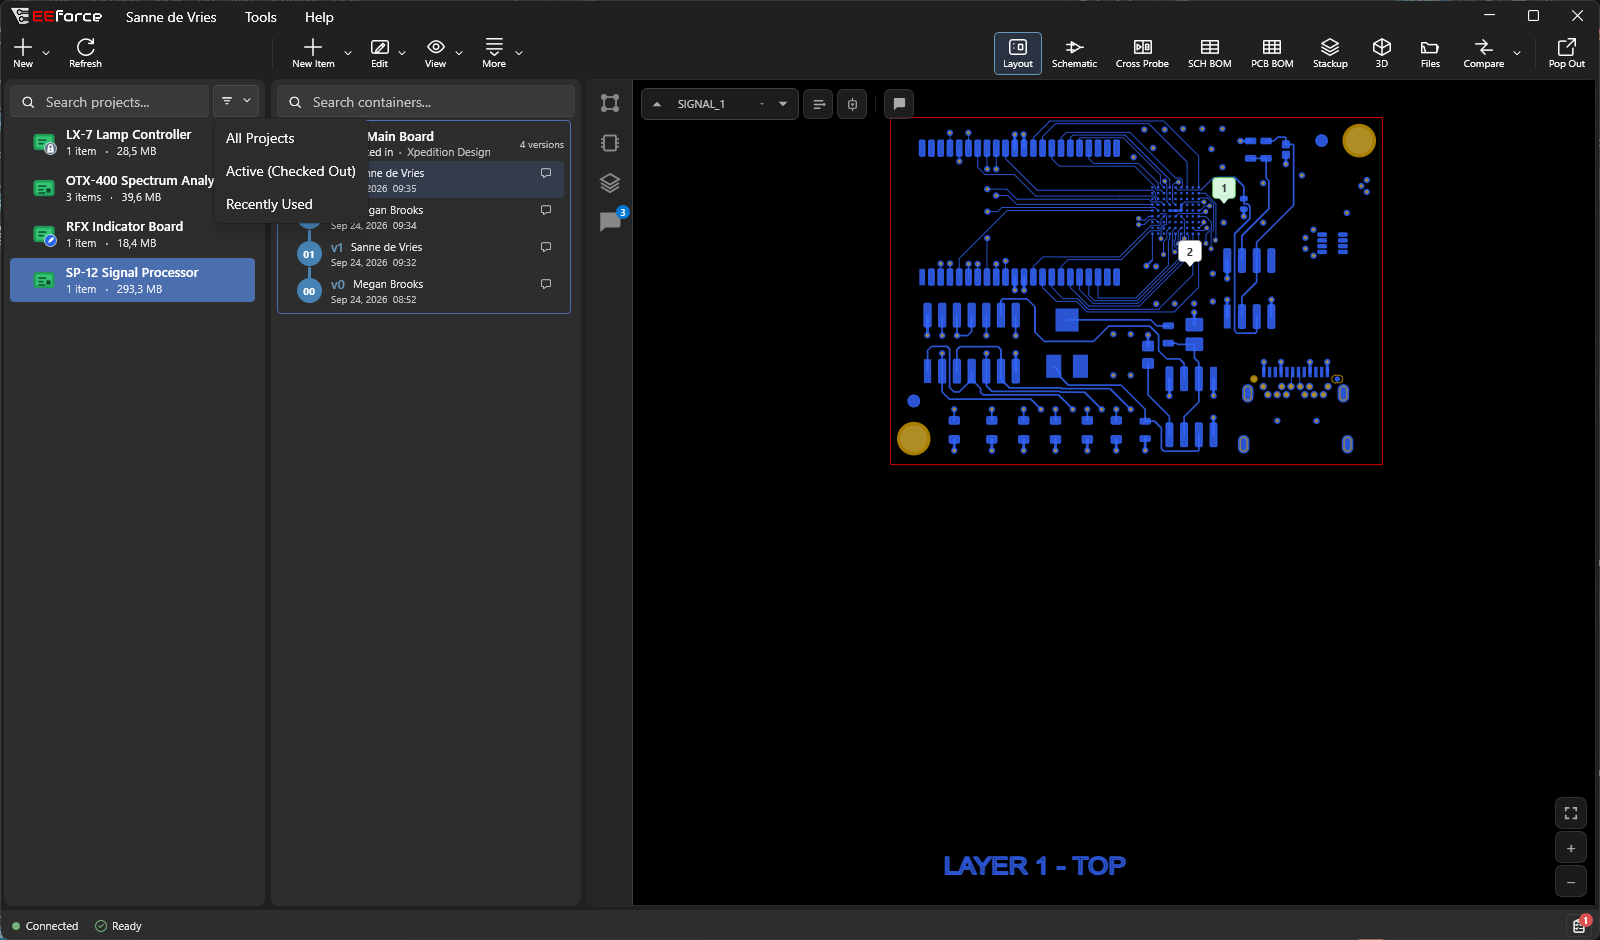Zoom out of the board
This screenshot has height=940, width=1600.
[1571, 882]
